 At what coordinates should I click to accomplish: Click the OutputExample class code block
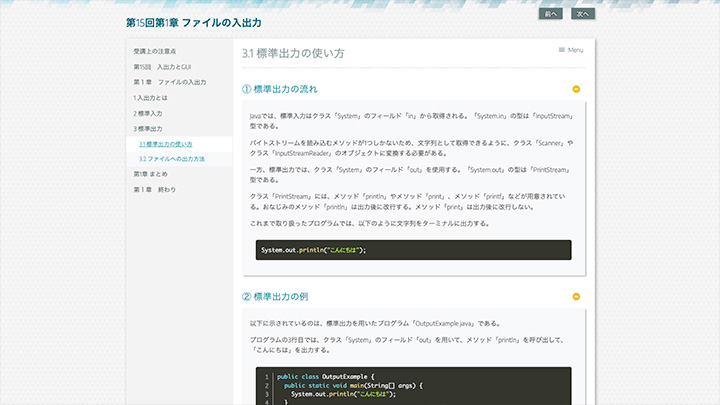point(414,386)
